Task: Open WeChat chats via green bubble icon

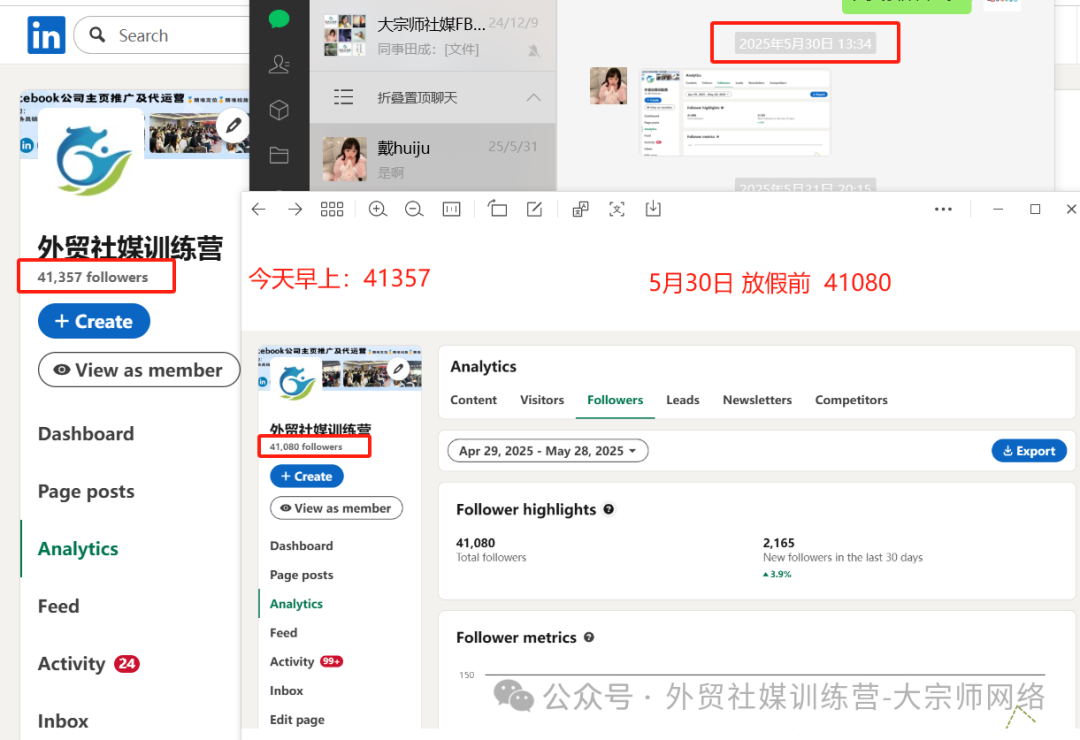Action: 279,19
